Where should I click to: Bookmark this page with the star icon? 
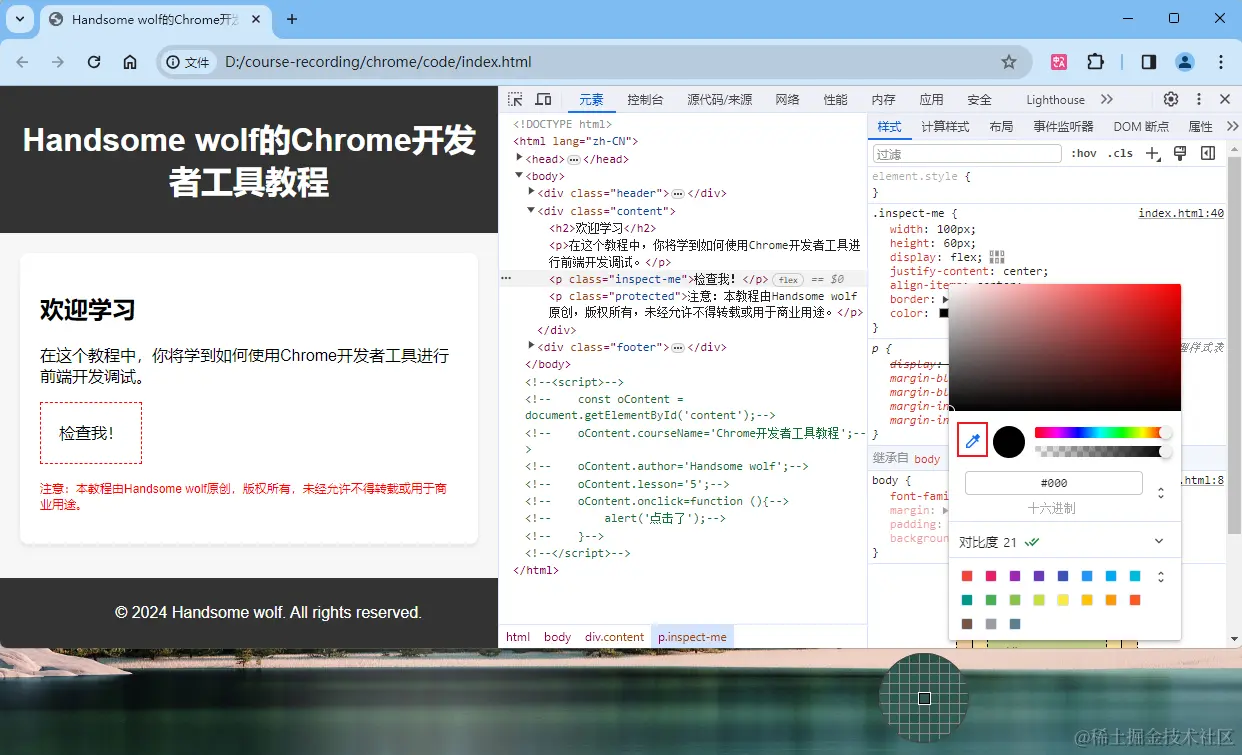1009,62
